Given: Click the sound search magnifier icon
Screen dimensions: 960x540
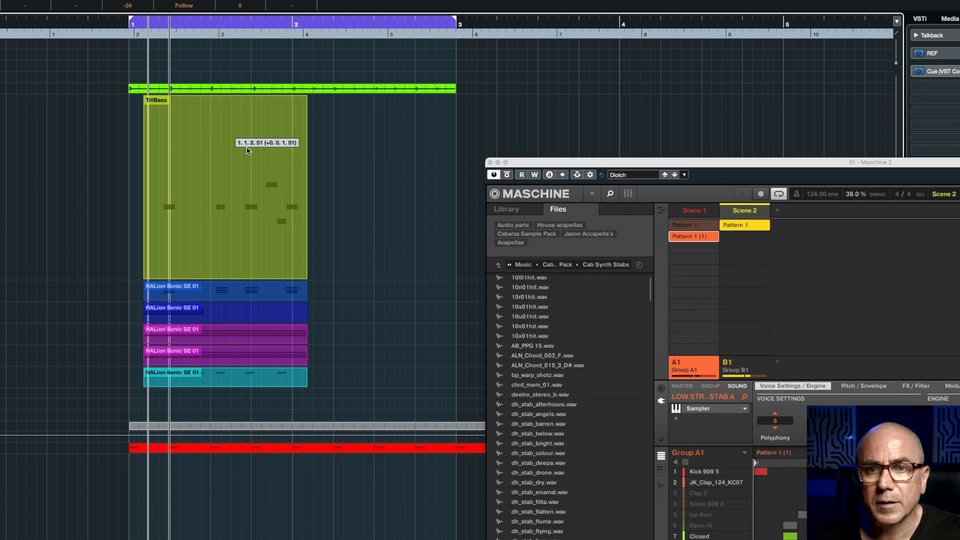Looking at the screenshot, I should pos(744,397).
